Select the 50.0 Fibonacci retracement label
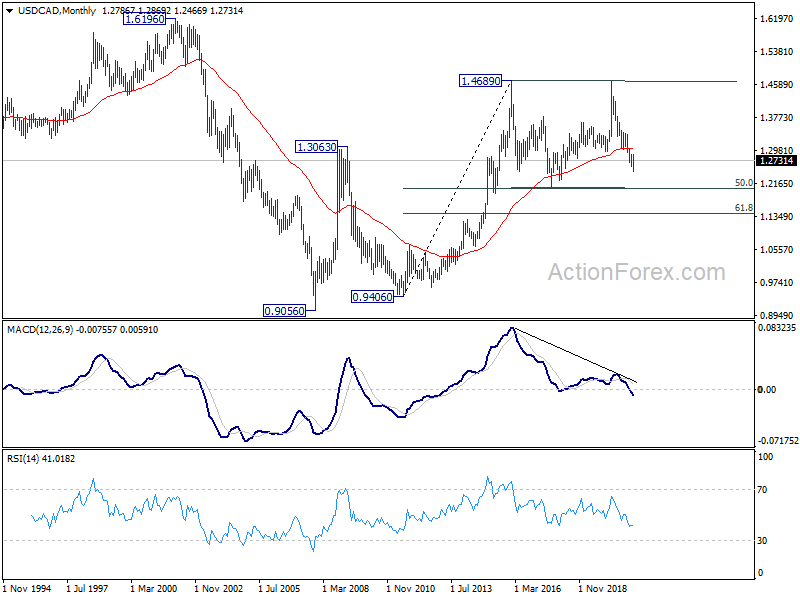Screen dimensions: 800x600 coord(743,183)
